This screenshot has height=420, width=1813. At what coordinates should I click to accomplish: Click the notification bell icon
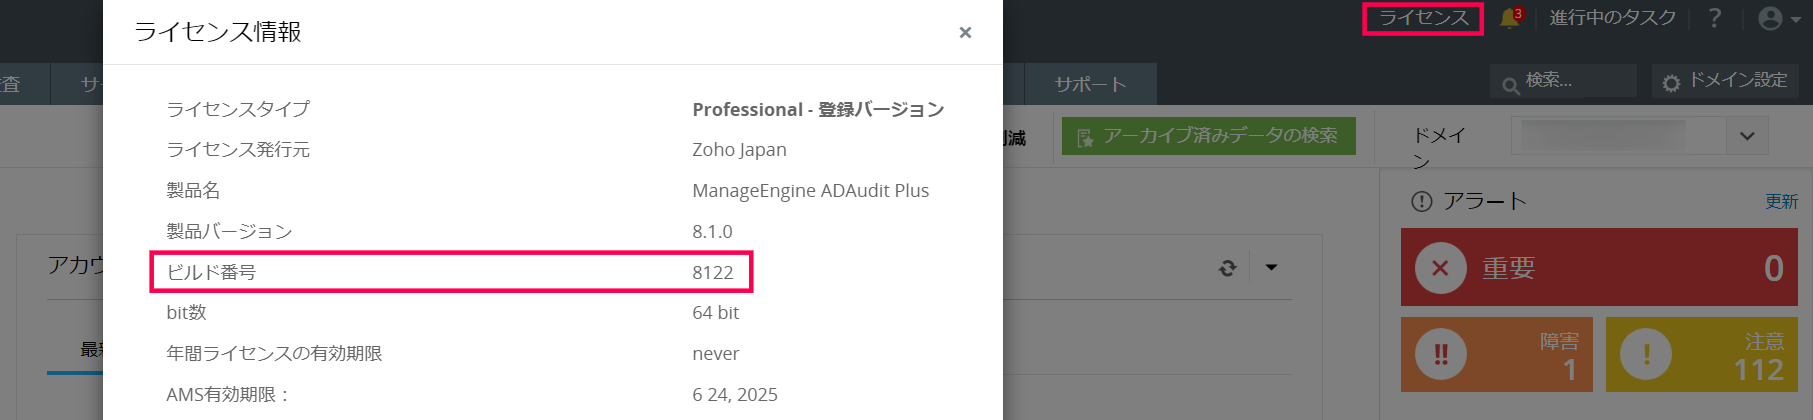(1509, 18)
